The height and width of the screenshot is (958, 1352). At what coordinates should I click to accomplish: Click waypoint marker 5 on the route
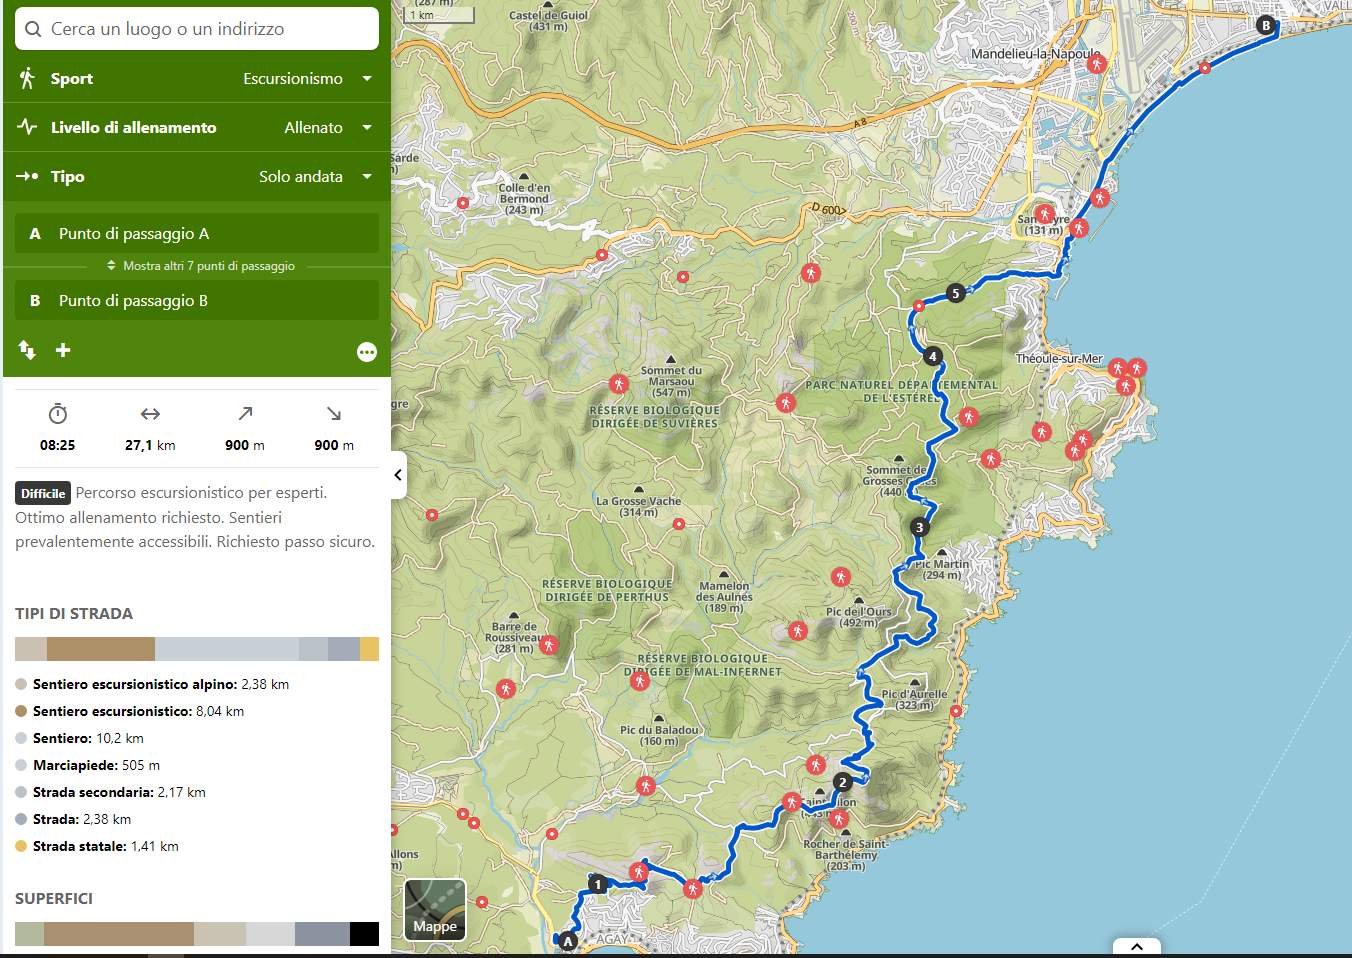956,293
